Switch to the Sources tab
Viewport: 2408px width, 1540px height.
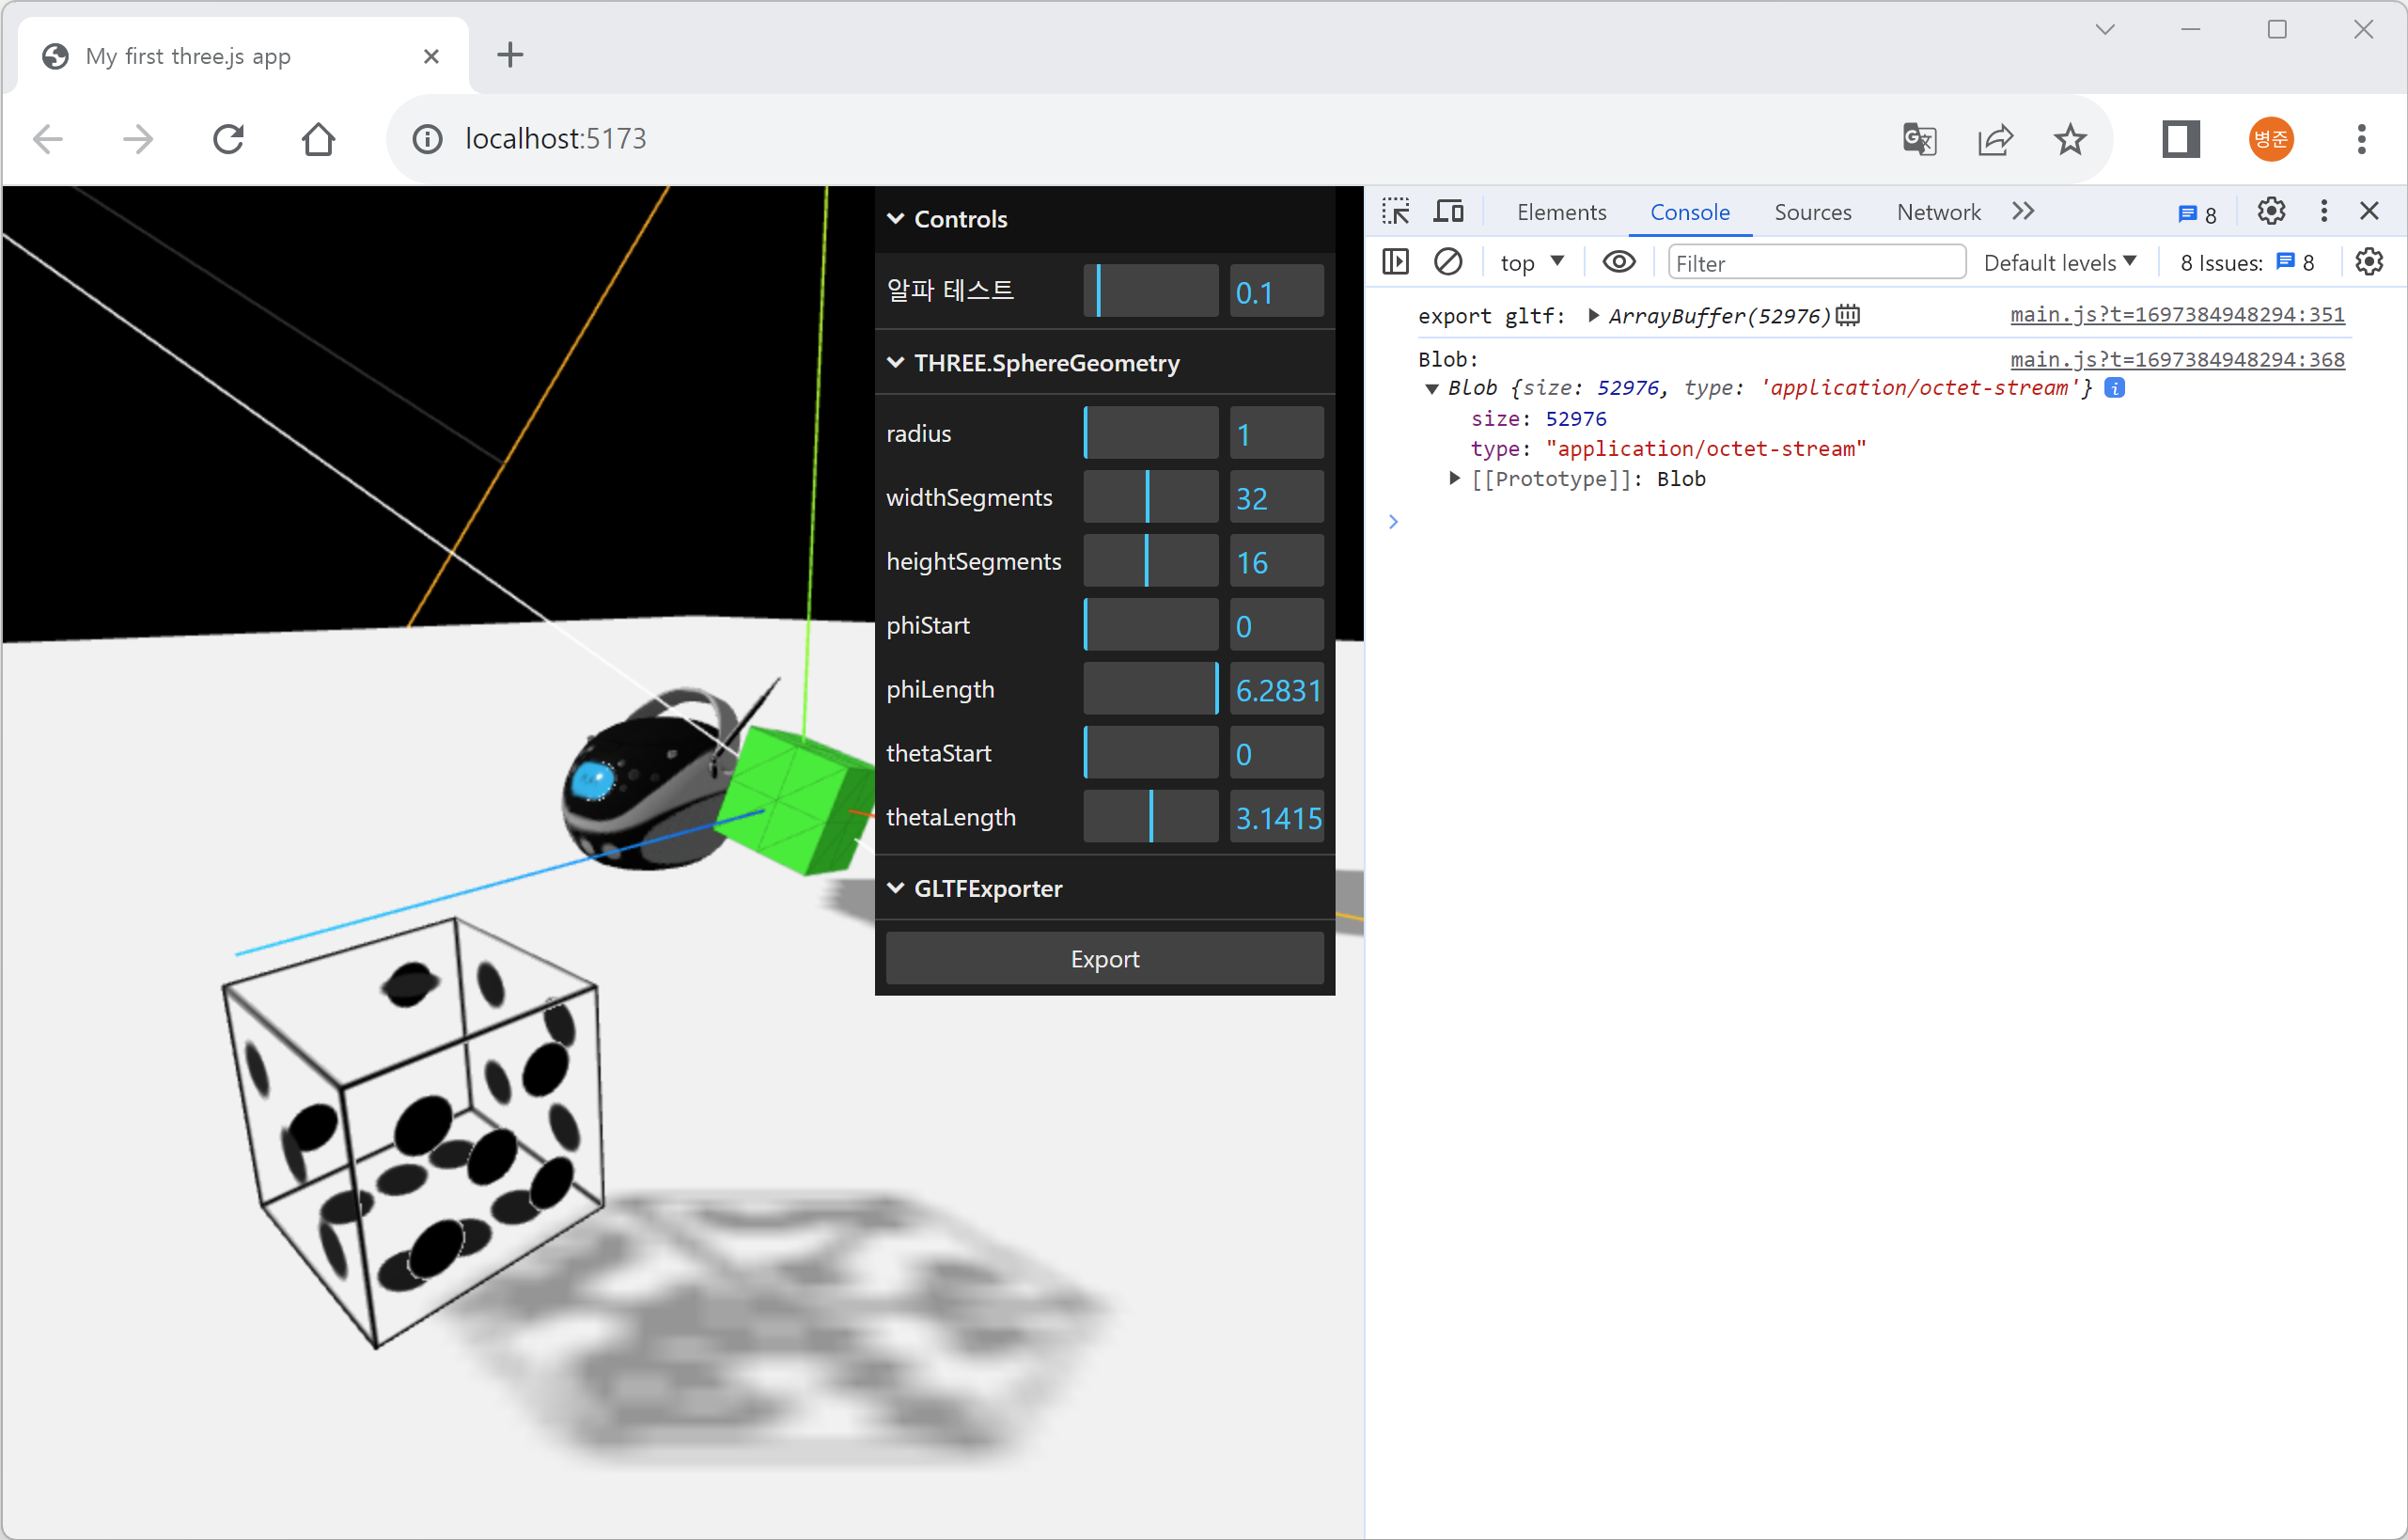[x=1812, y=212]
